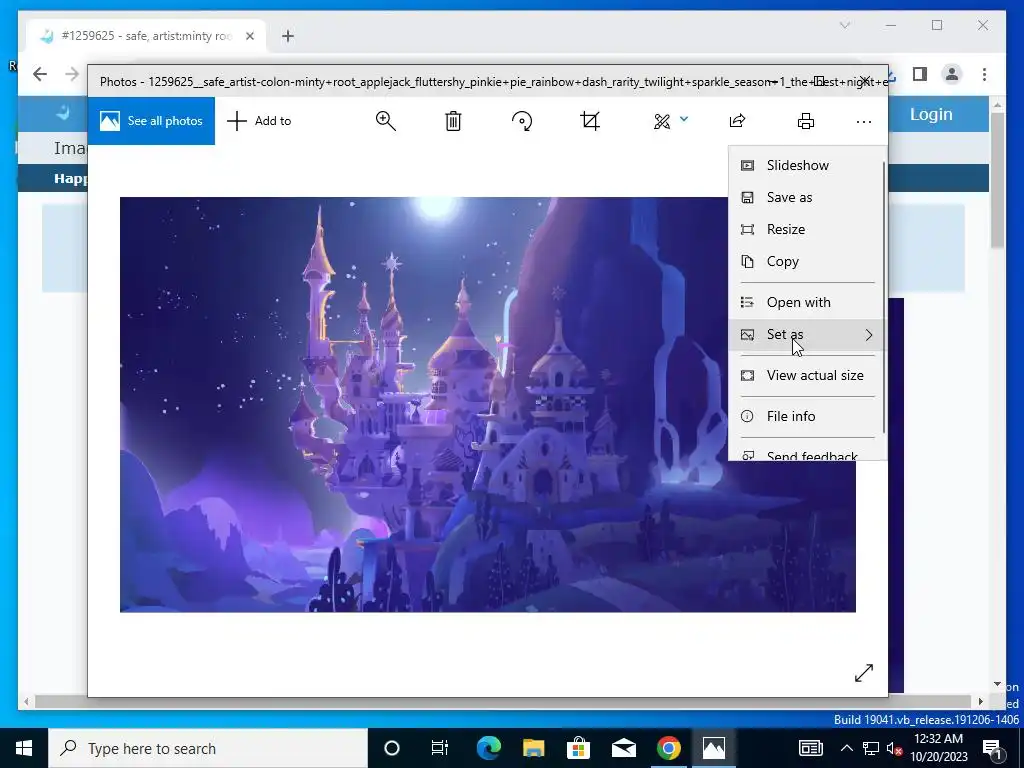The height and width of the screenshot is (768, 1024).
Task: Open the Windows Start menu
Action: pyautogui.click(x=24, y=748)
